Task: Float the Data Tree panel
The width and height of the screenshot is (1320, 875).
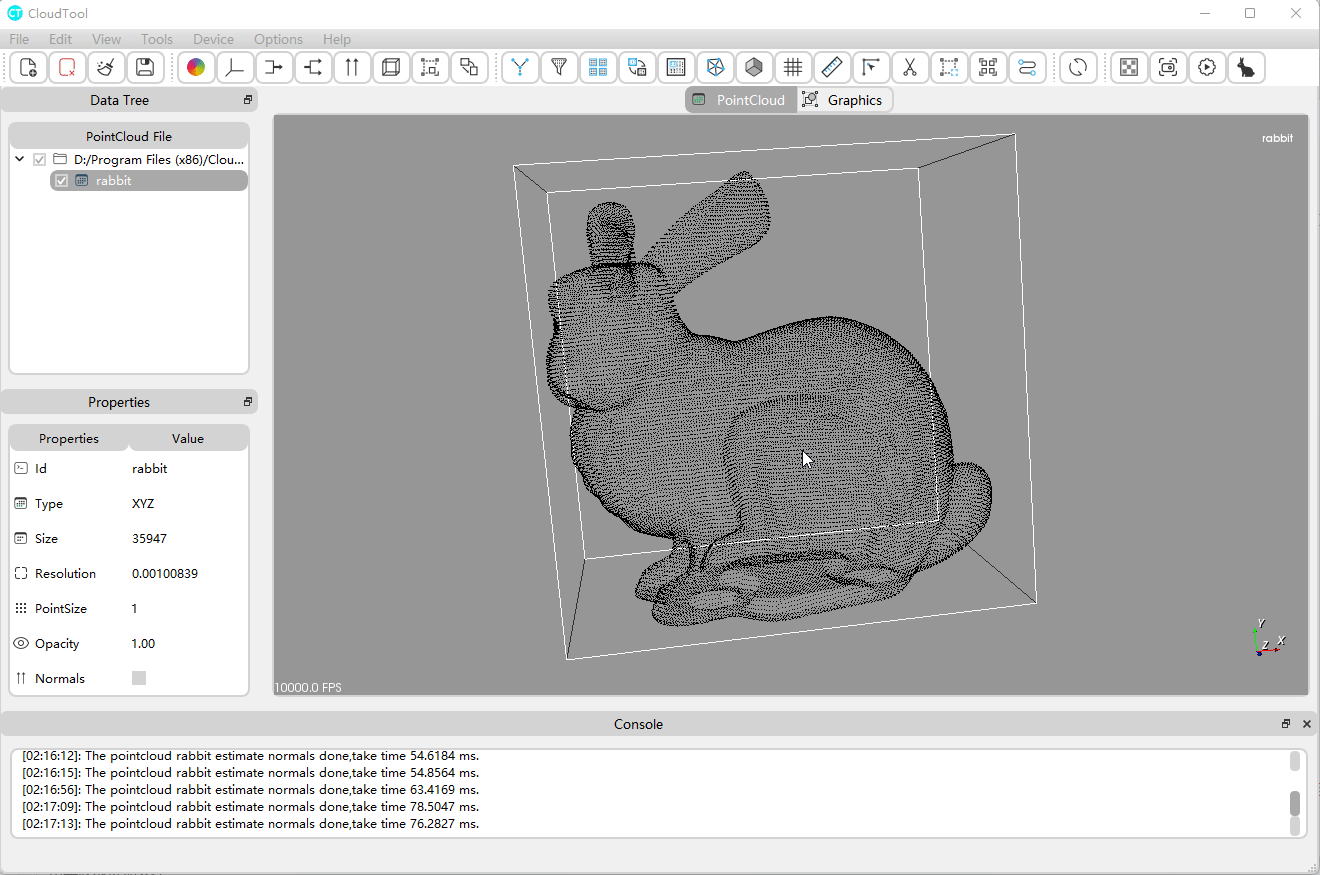Action: coord(248,100)
